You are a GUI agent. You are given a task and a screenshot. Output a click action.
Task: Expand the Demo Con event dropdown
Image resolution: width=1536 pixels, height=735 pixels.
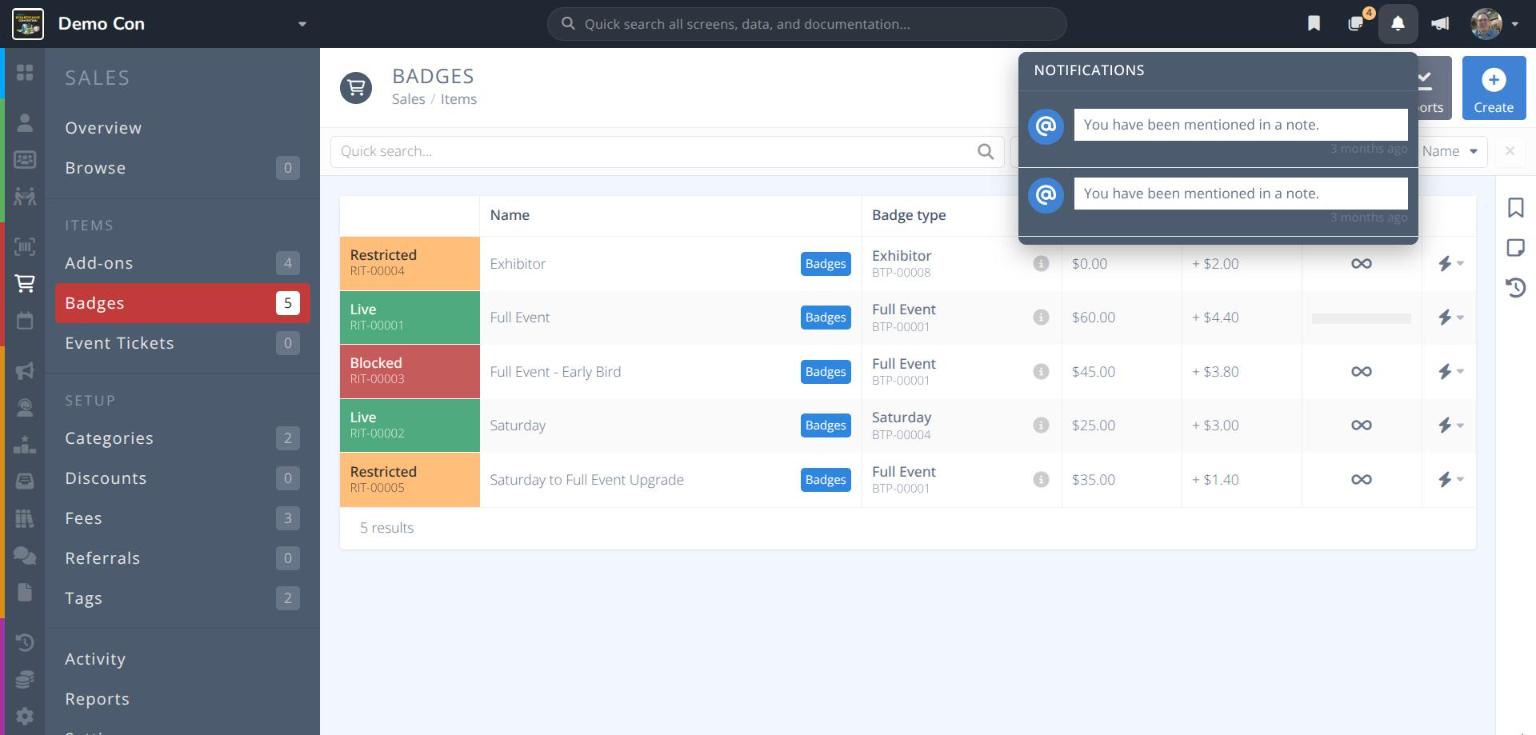302,24
